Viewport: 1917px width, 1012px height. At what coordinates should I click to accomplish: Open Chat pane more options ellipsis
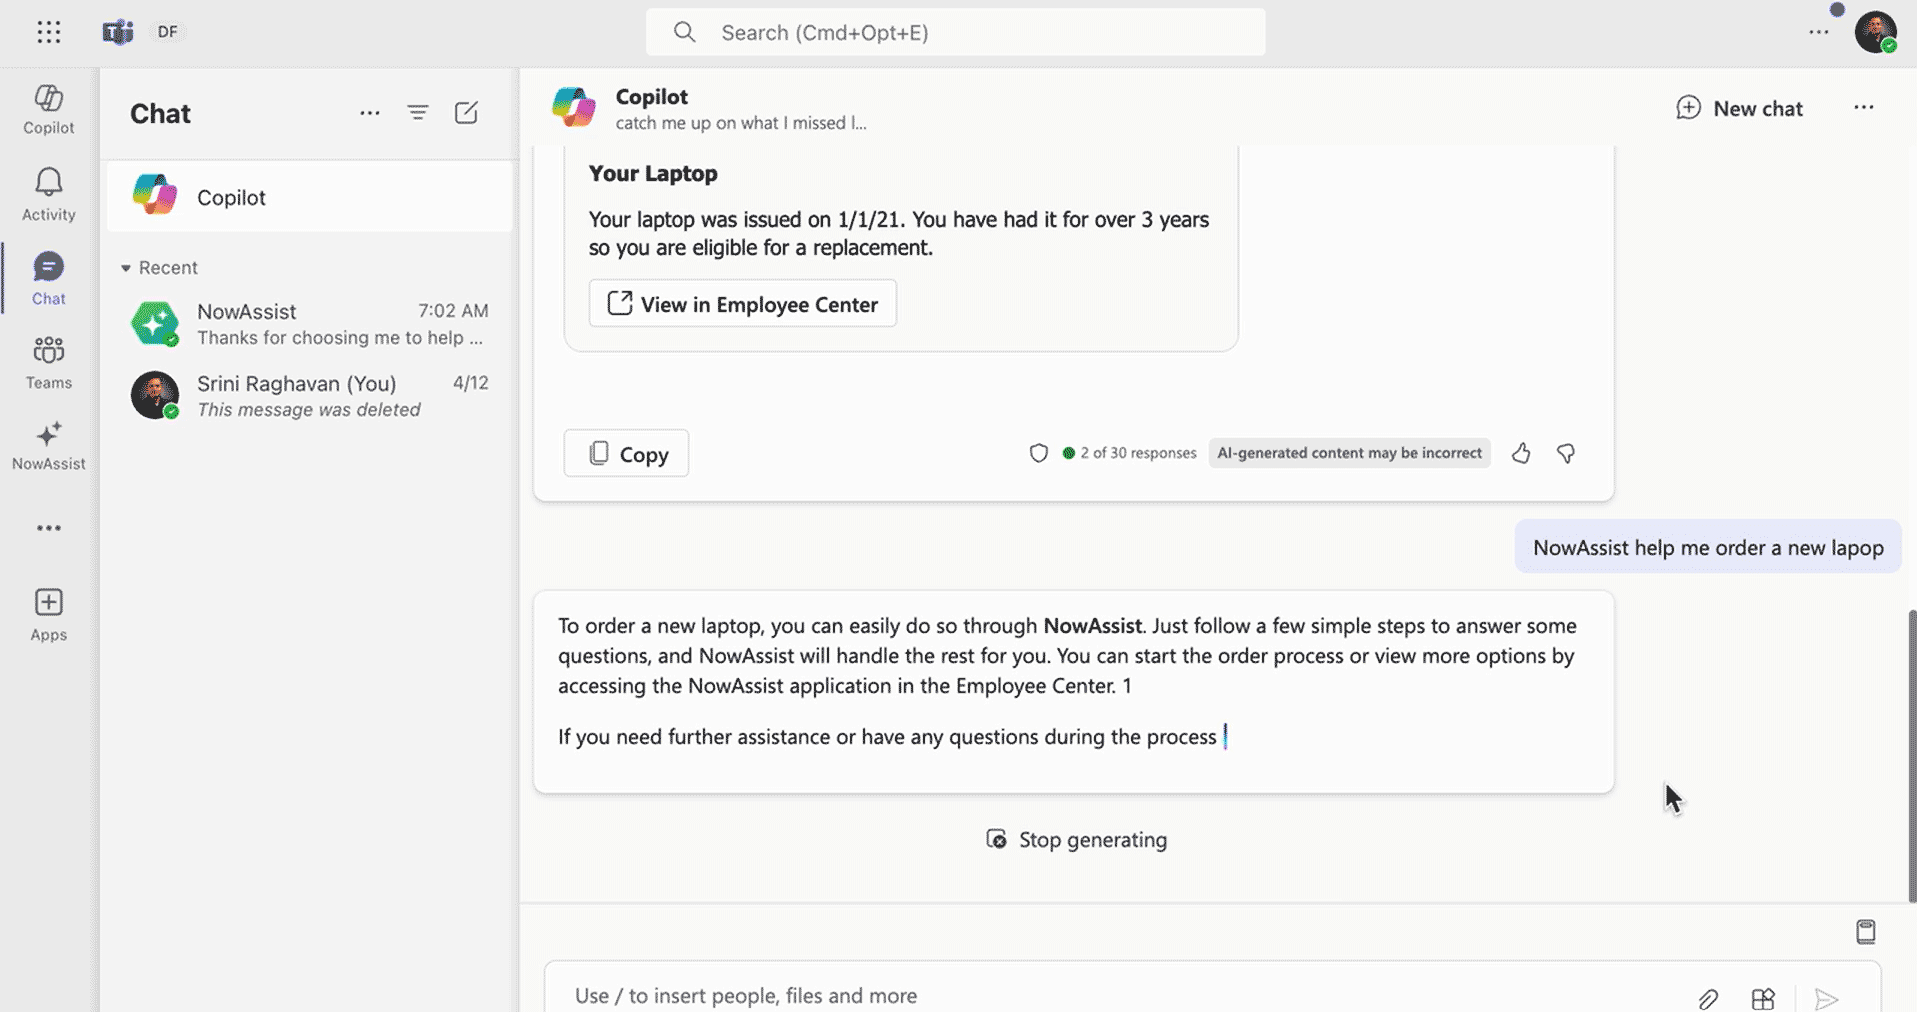370,113
